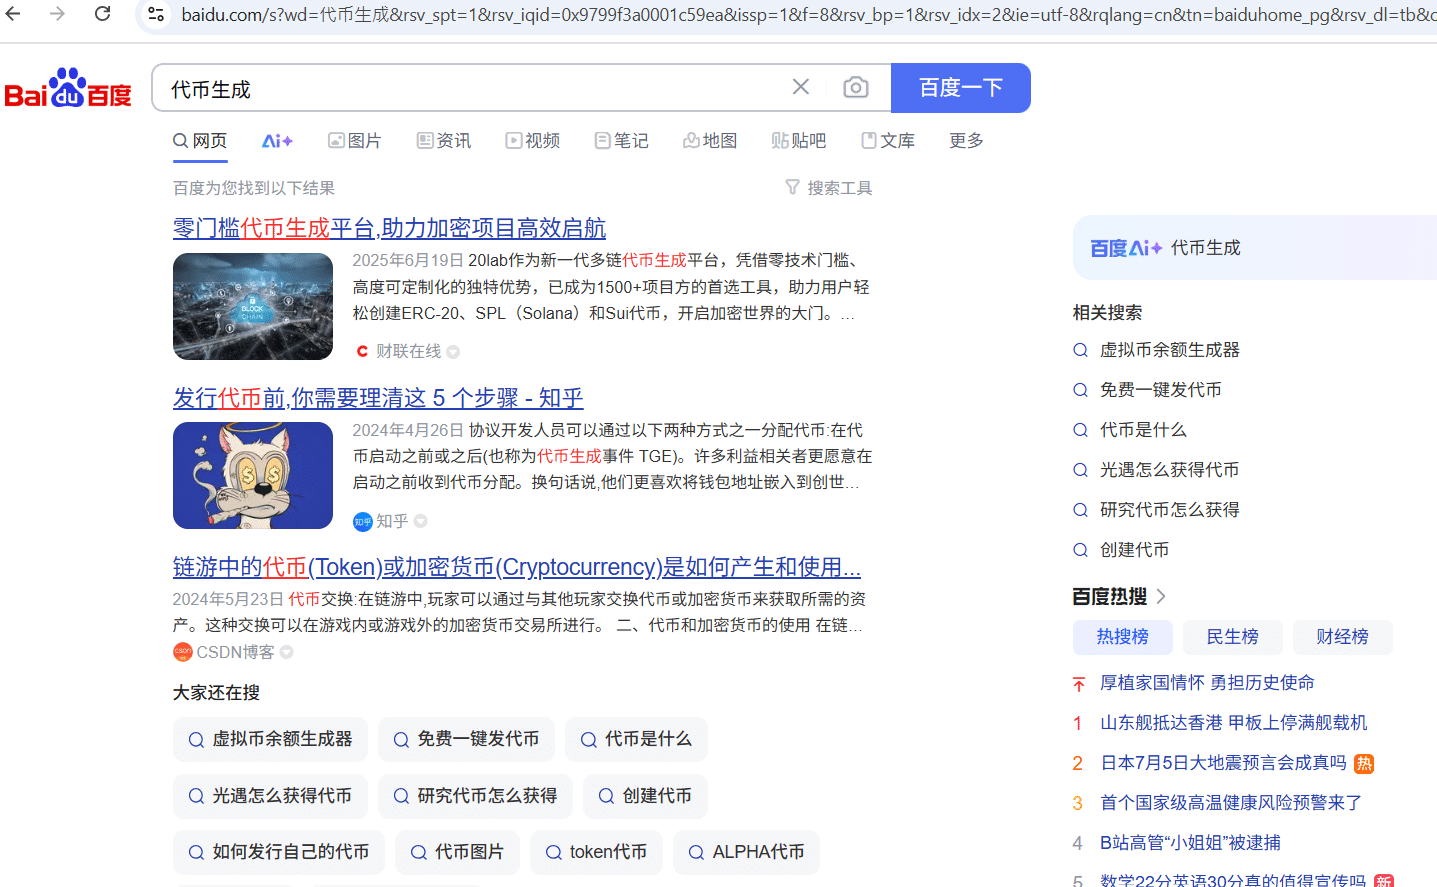Open the 视频 search tab
Screen dimensions: 1437x887
click(x=533, y=141)
